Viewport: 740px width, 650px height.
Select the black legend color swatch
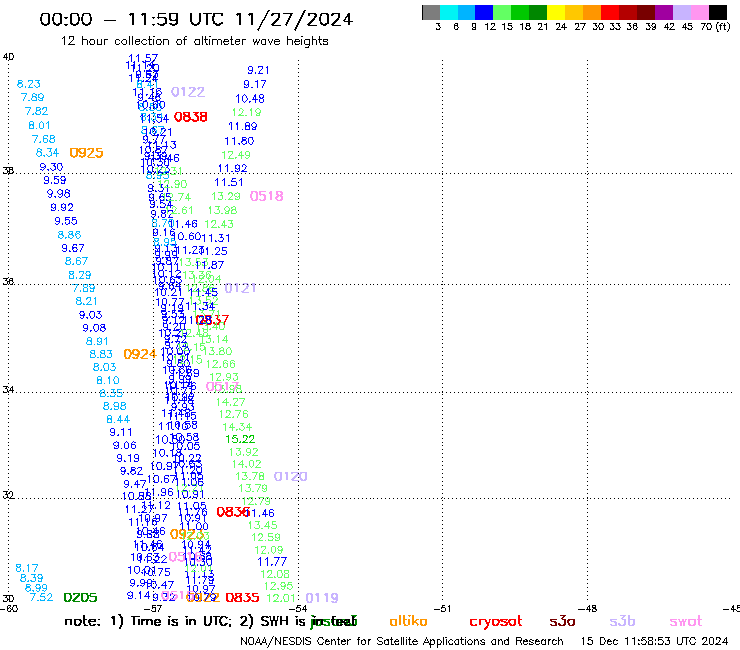point(717,12)
